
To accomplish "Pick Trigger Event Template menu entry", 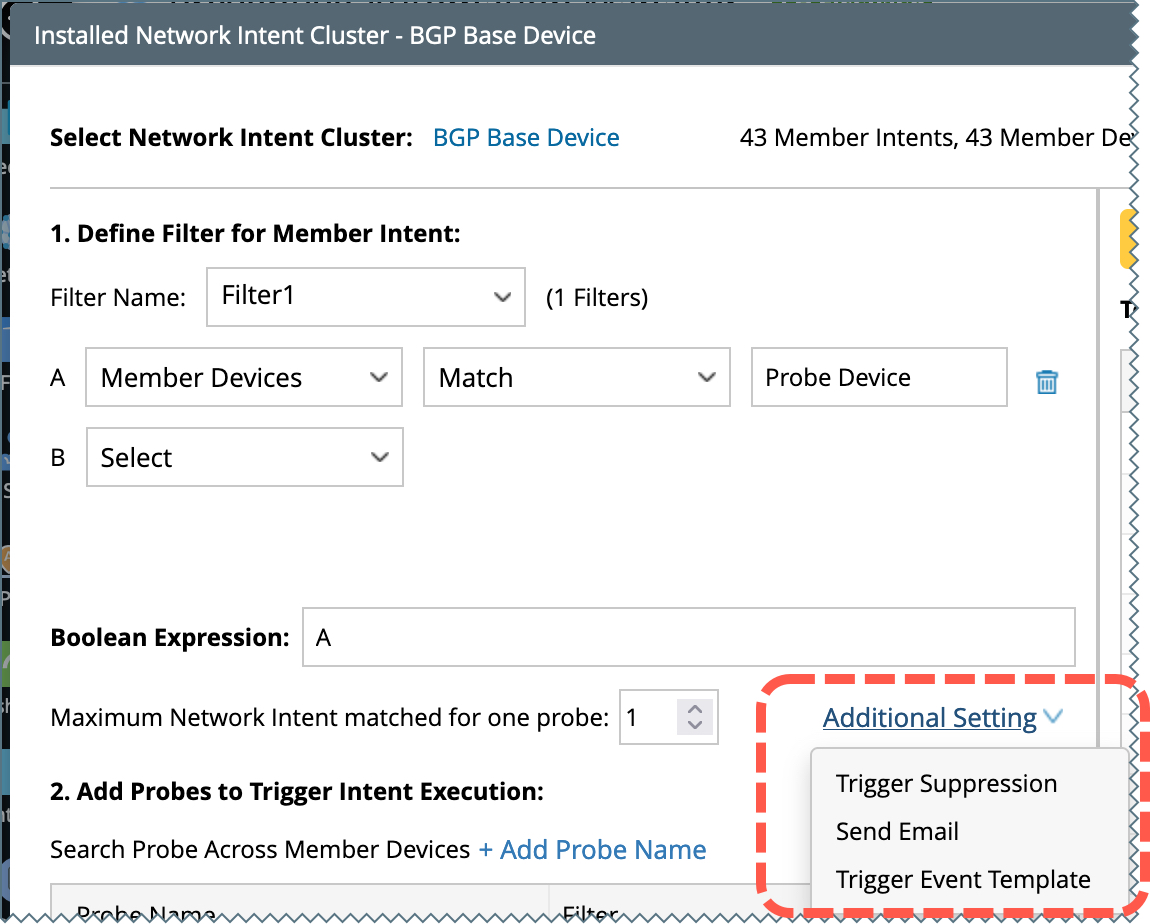I will pyautogui.click(x=963, y=880).
